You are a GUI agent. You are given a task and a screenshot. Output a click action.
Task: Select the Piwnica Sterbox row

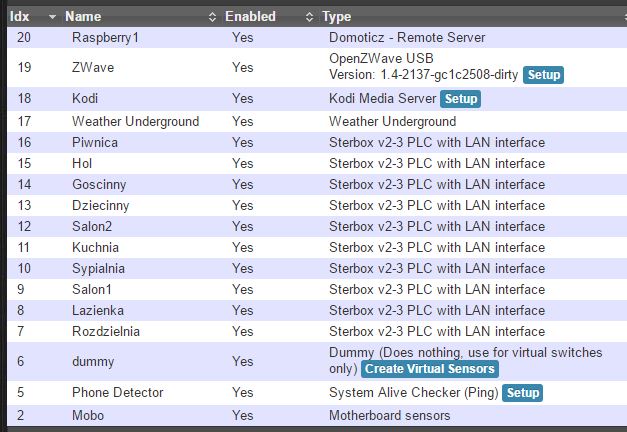click(317, 143)
